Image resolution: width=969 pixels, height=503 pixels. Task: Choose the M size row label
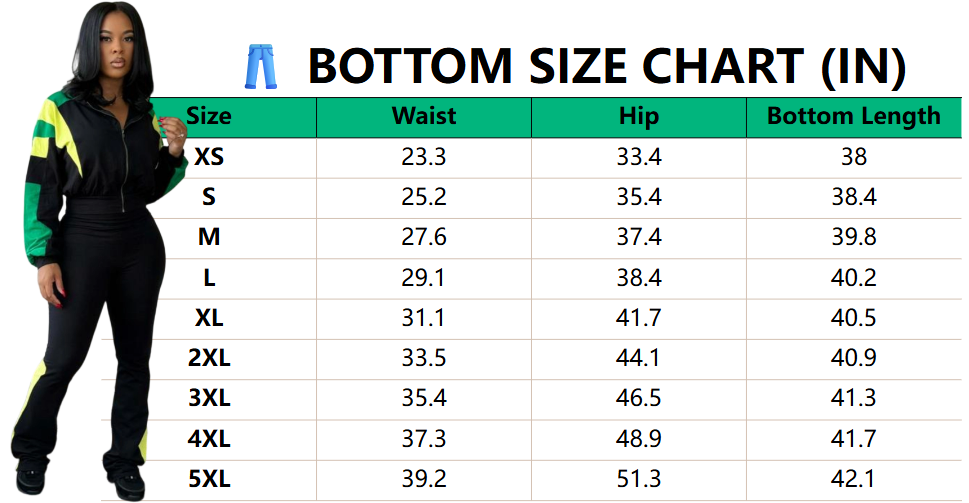209,238
